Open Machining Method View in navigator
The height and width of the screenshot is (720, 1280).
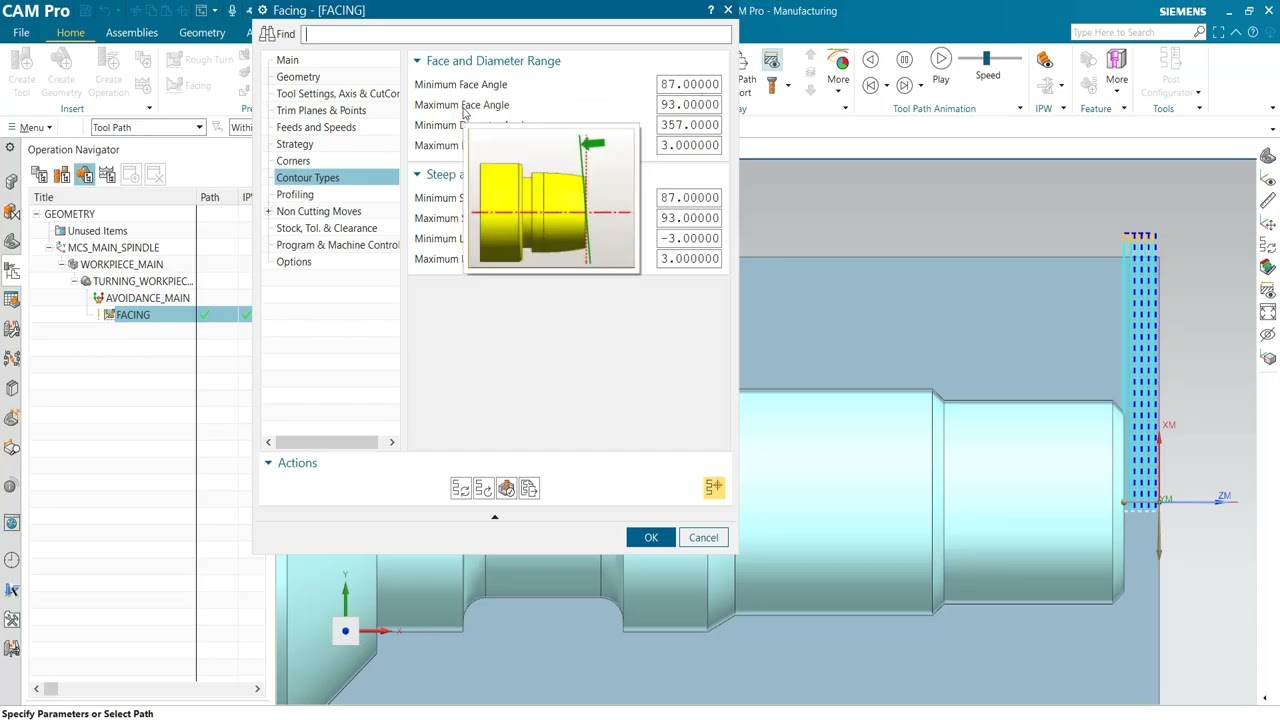(108, 175)
